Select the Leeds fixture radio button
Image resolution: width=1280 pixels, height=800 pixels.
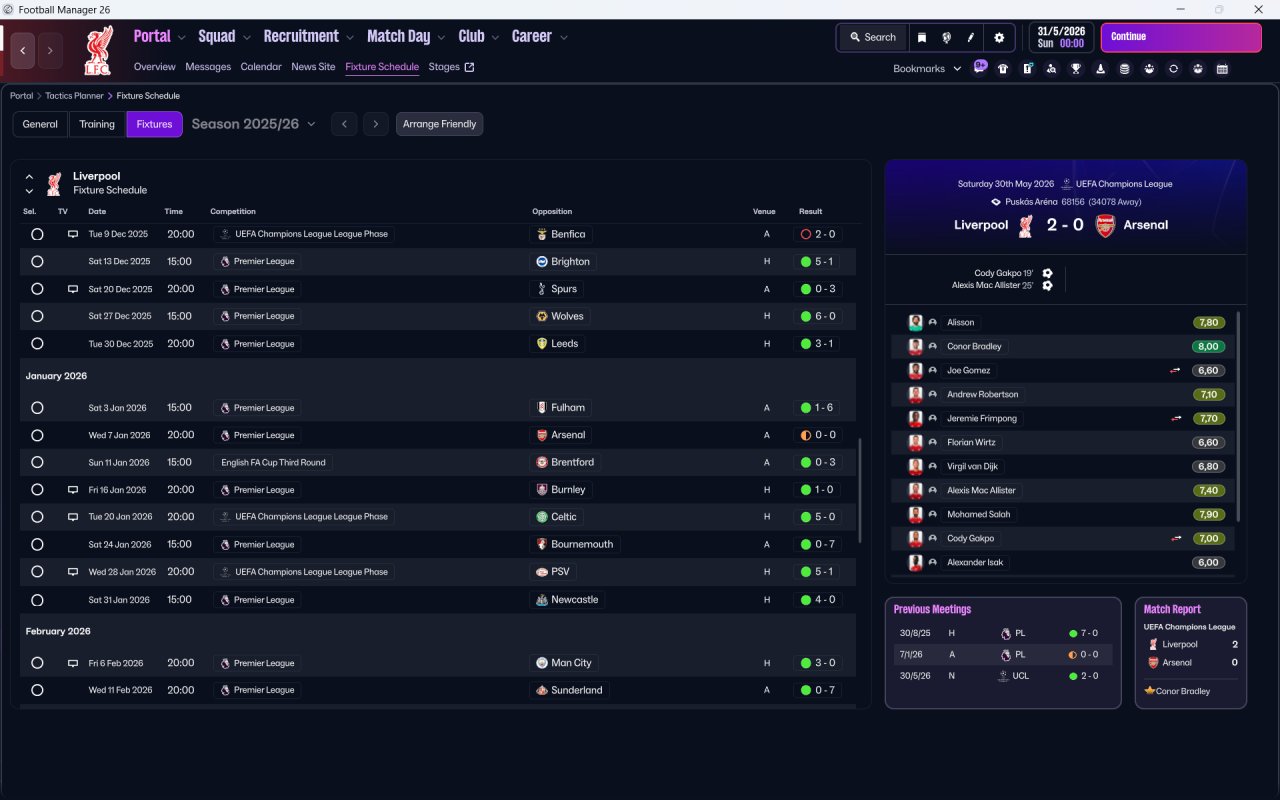37,343
